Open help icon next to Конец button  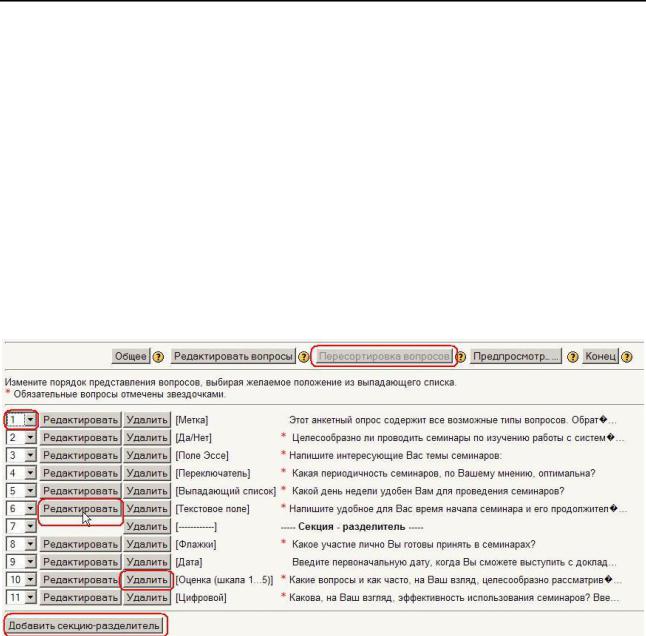tap(627, 357)
